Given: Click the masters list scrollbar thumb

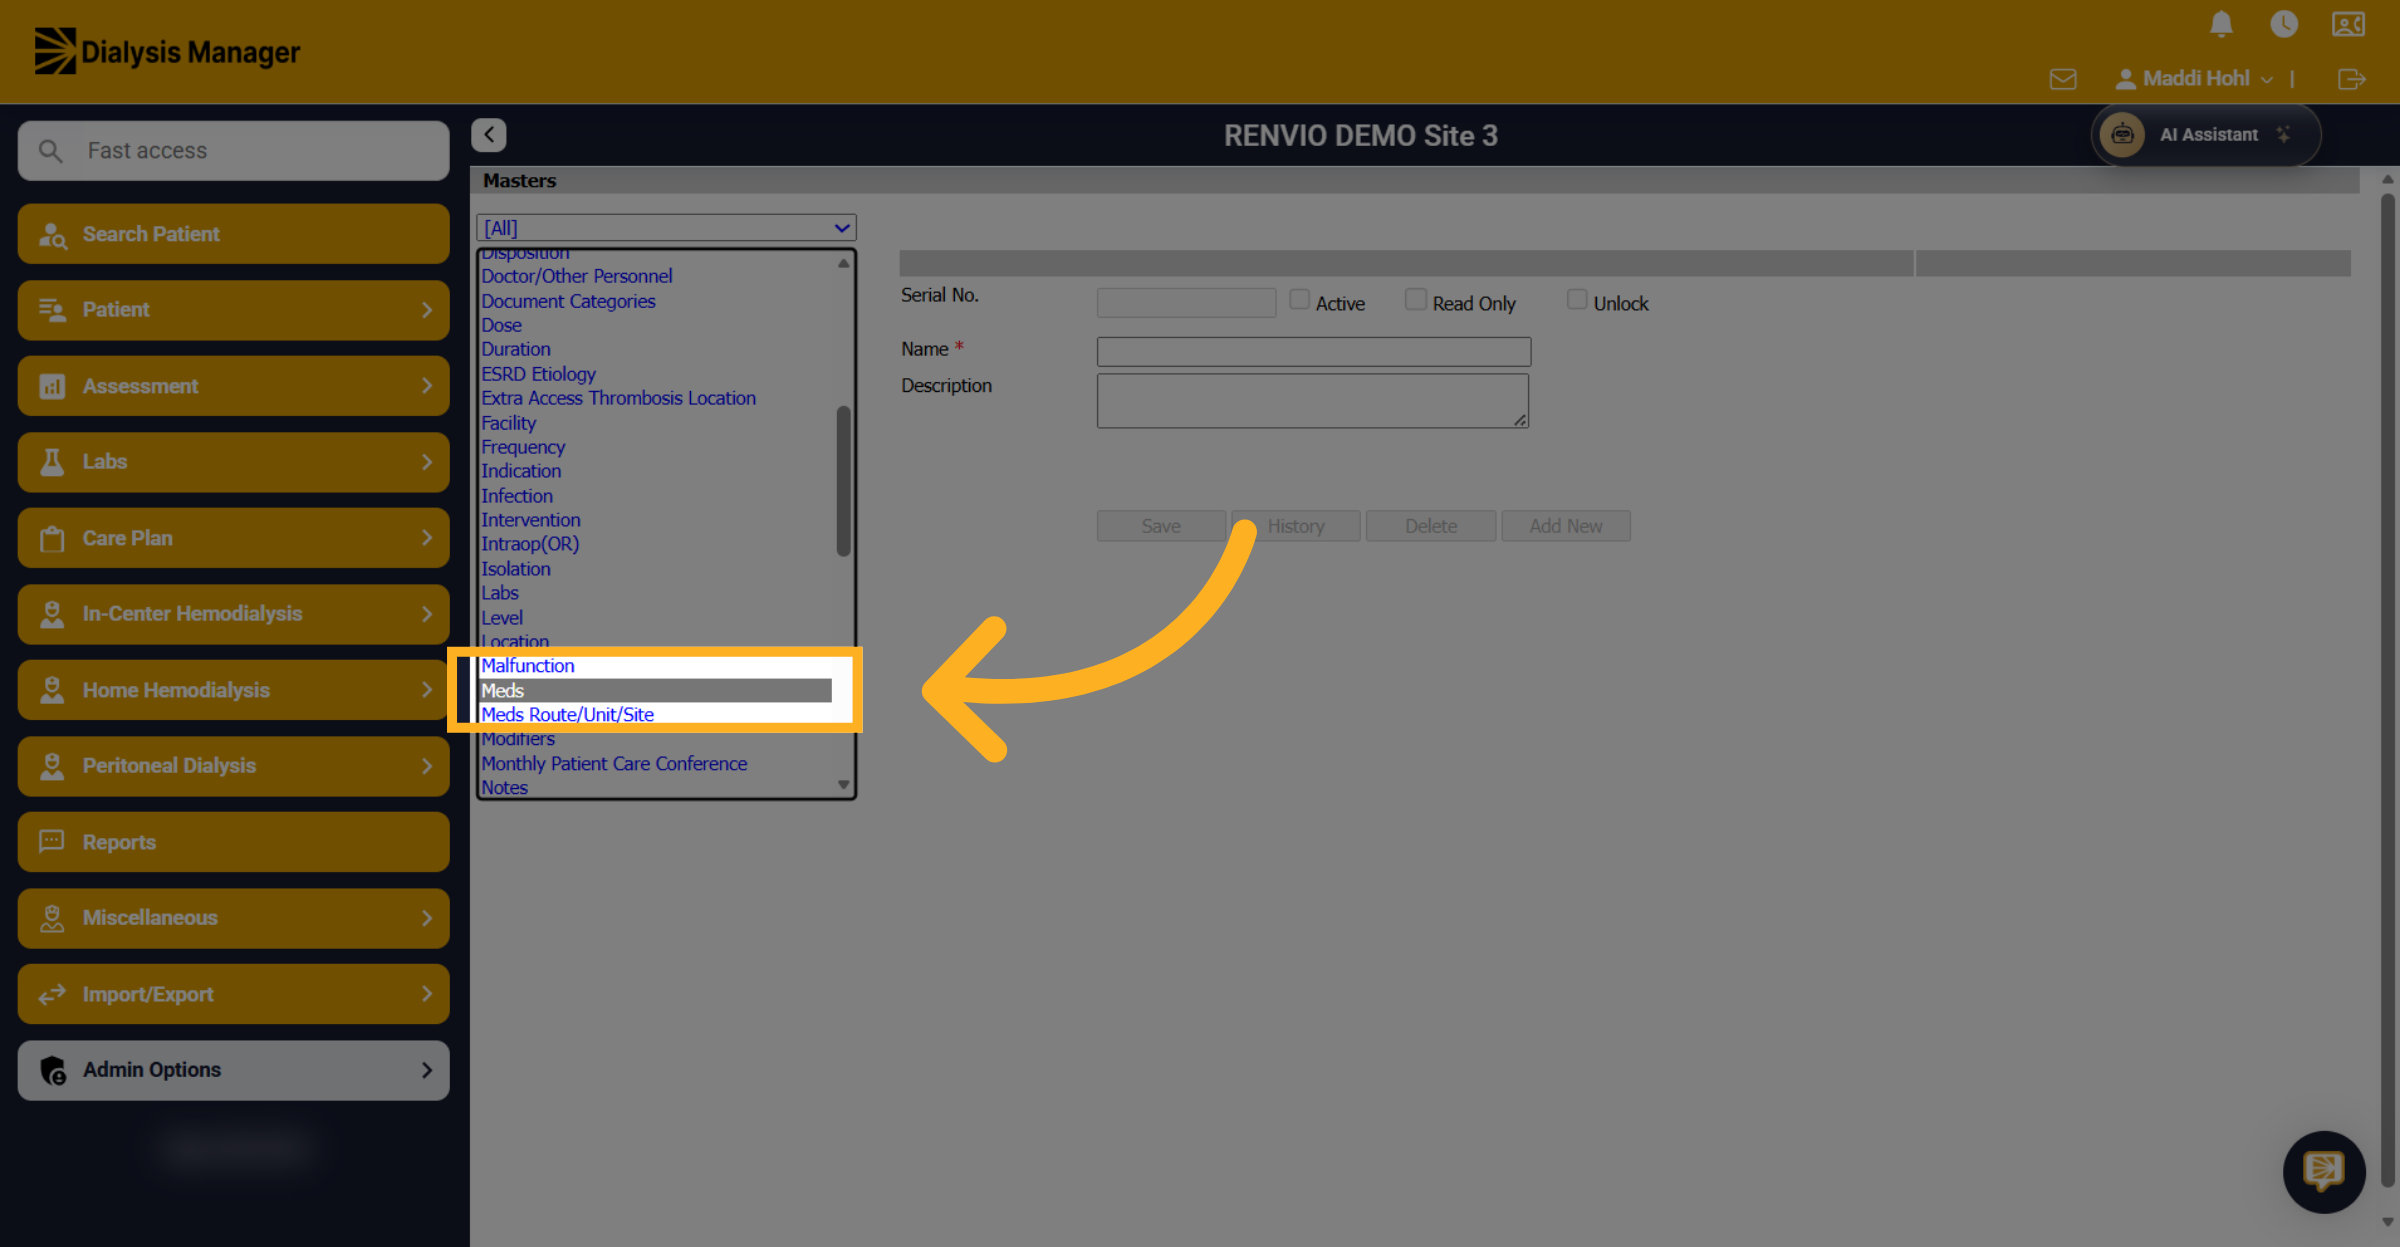Looking at the screenshot, I should point(843,481).
